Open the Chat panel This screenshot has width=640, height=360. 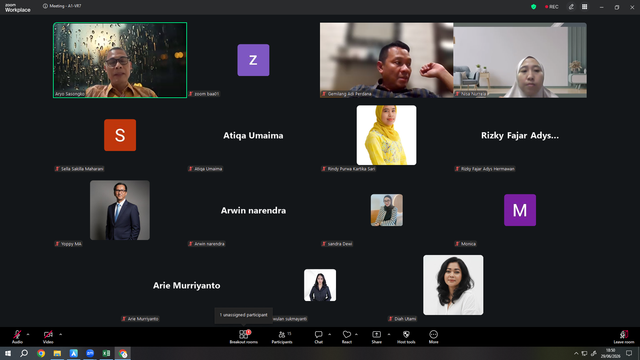318,337
